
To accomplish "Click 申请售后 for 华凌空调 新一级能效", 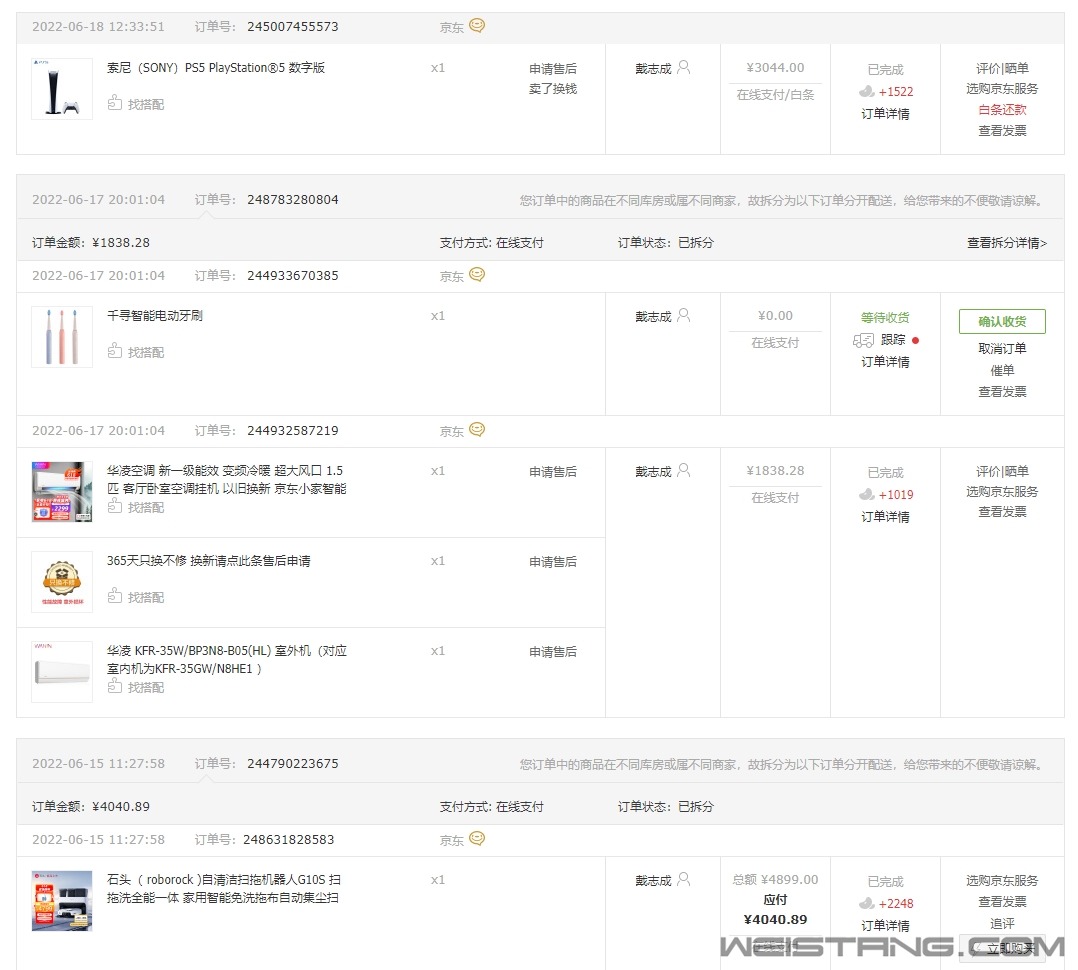I will point(553,472).
